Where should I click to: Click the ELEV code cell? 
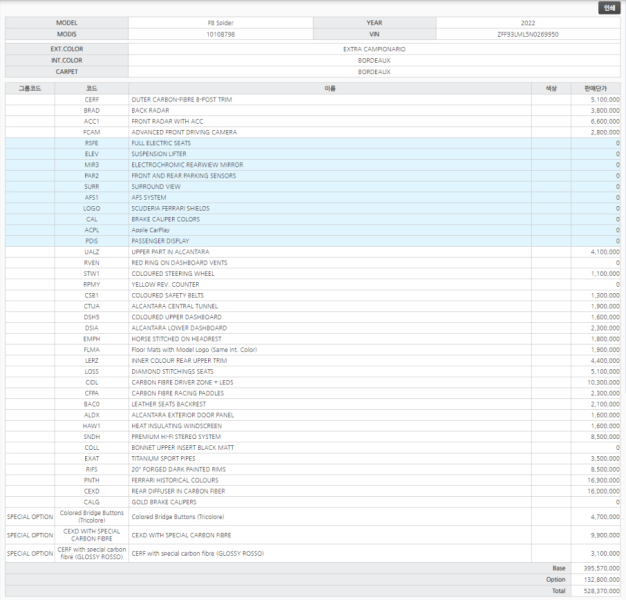click(x=91, y=154)
